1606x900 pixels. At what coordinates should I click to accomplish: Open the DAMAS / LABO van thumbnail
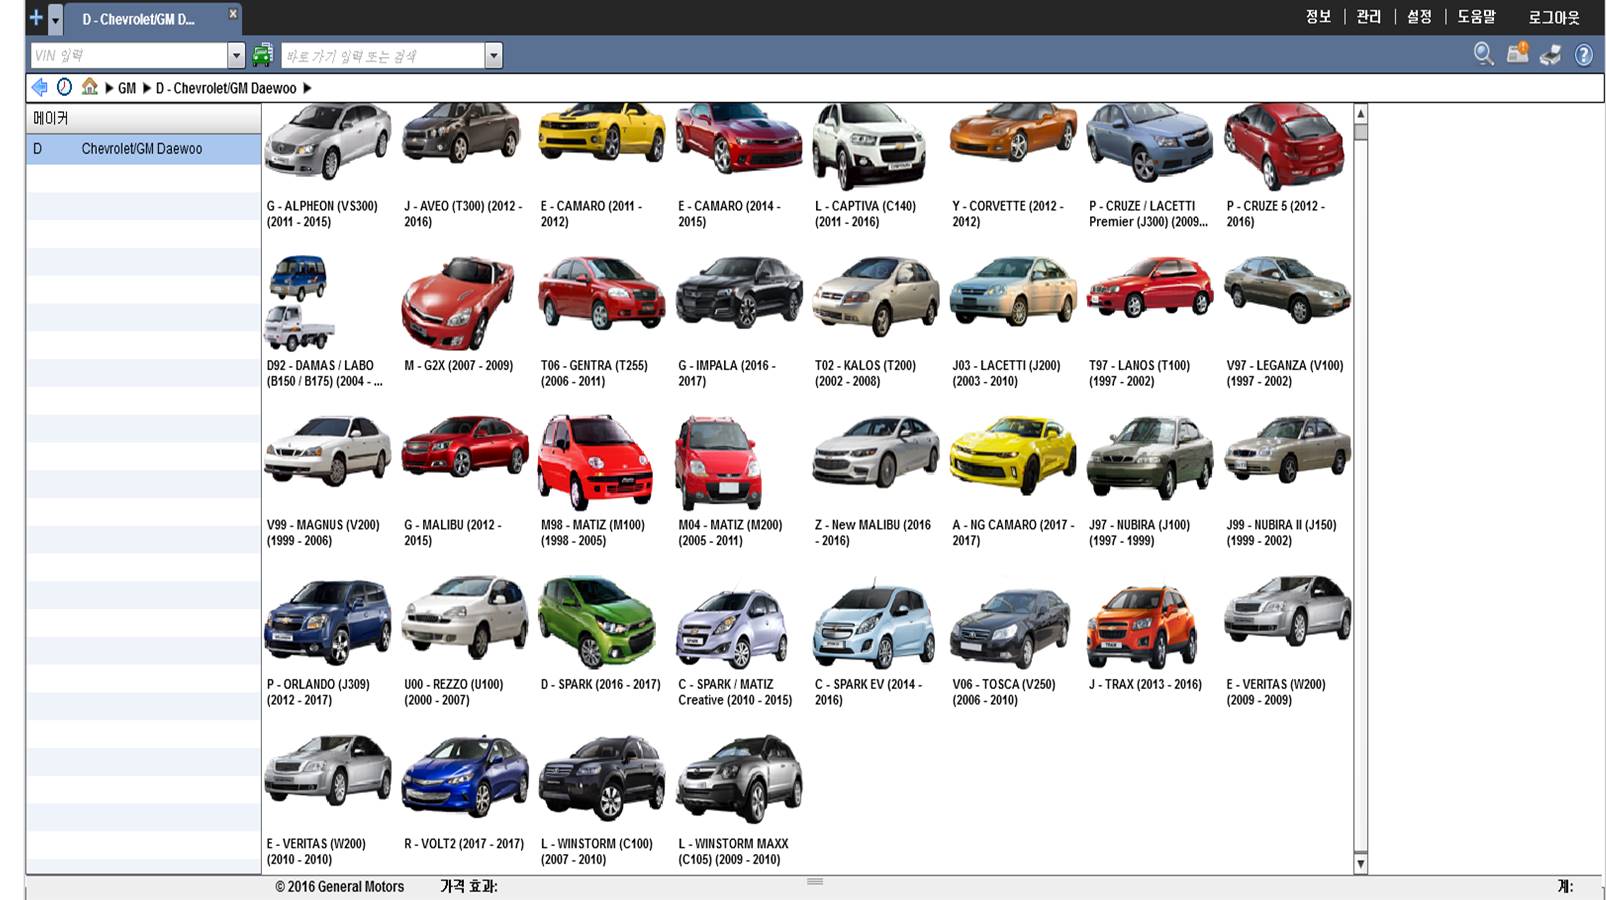(x=299, y=303)
